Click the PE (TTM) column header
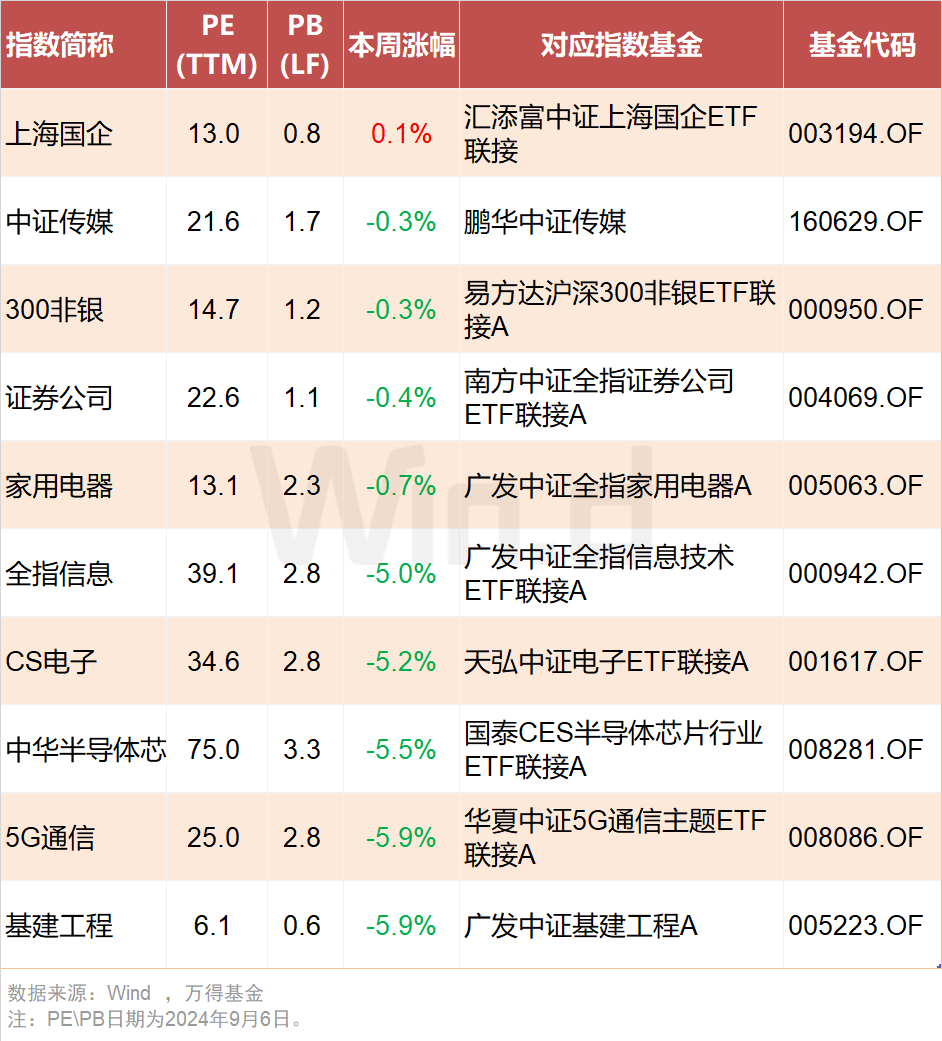 [216, 45]
